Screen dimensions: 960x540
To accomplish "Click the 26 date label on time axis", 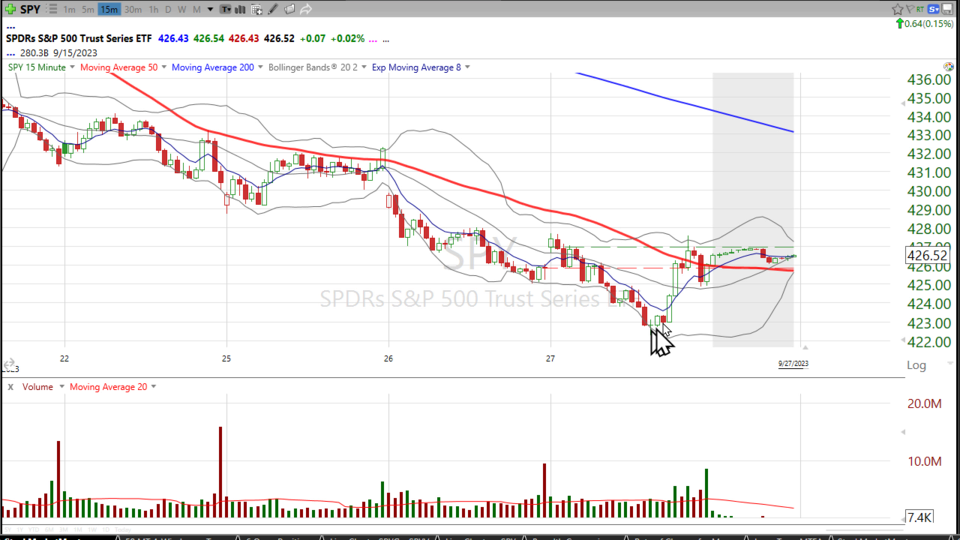I will click(x=388, y=359).
